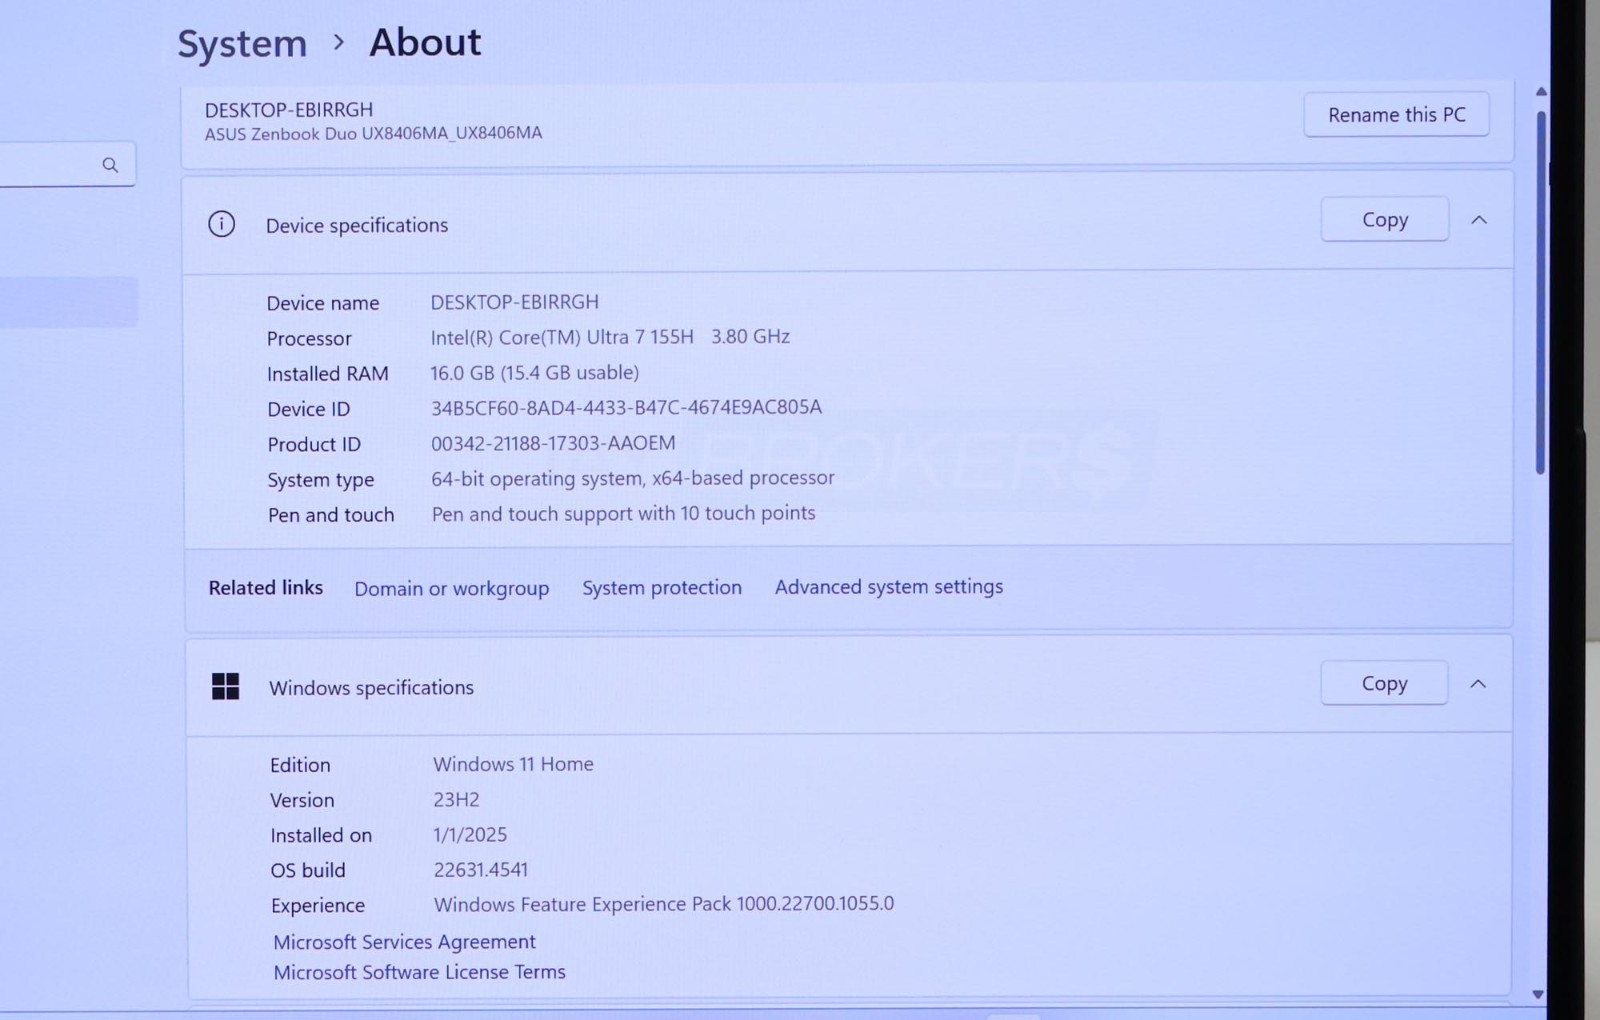Screen dimensions: 1600x1020
Task: Click the Device ID value starting 34B5CF60
Action: [627, 408]
